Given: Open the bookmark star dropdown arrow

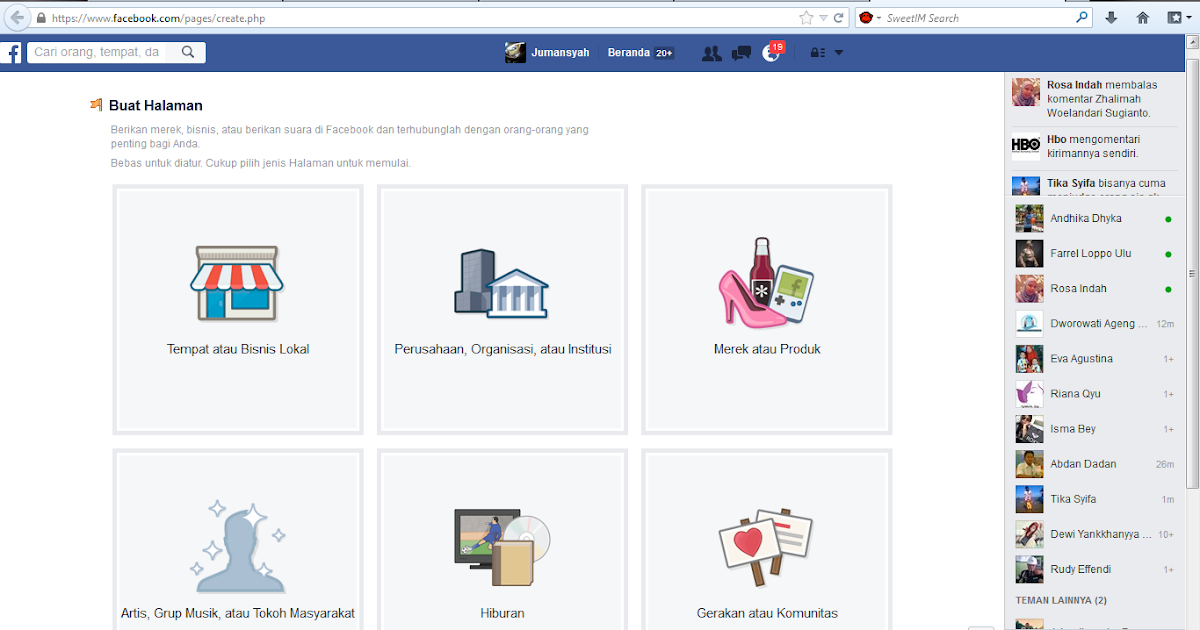Looking at the screenshot, I should (823, 18).
